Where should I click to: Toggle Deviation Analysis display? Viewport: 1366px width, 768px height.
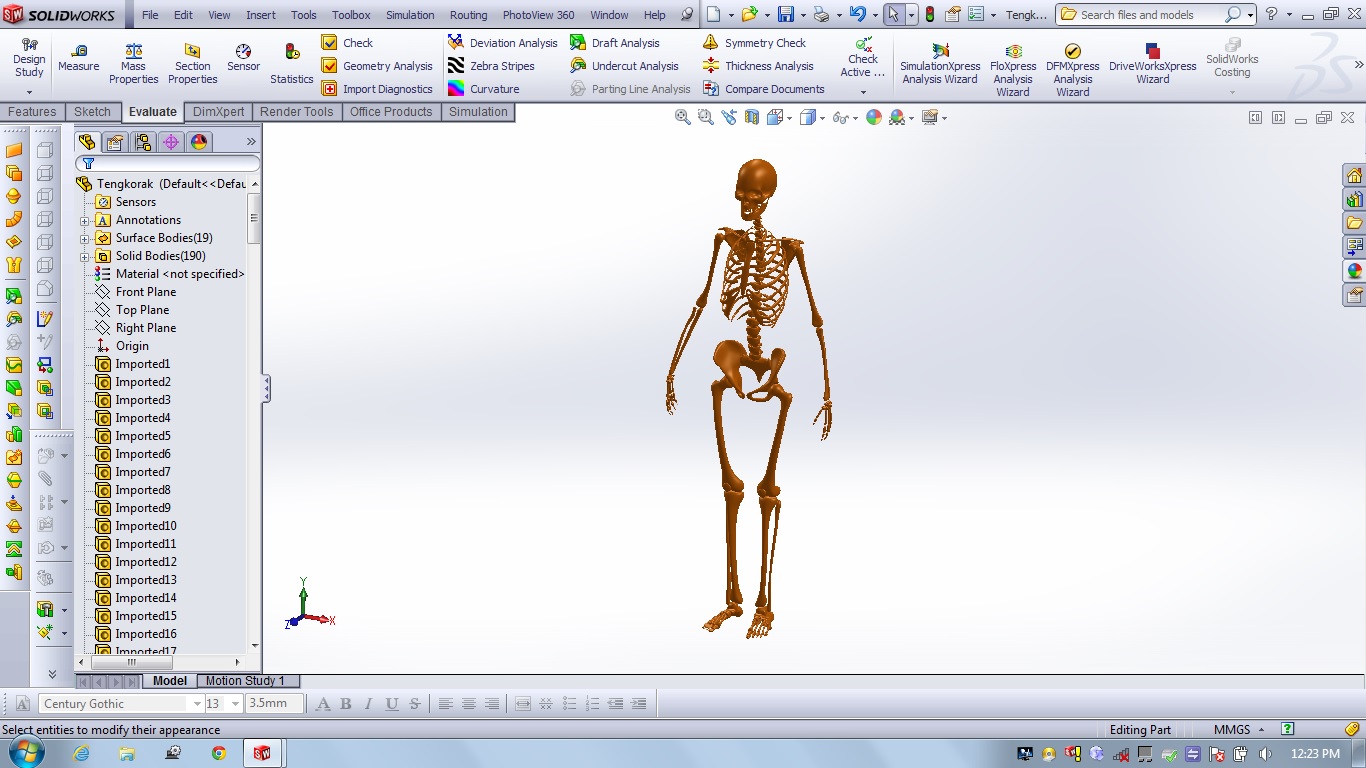501,43
